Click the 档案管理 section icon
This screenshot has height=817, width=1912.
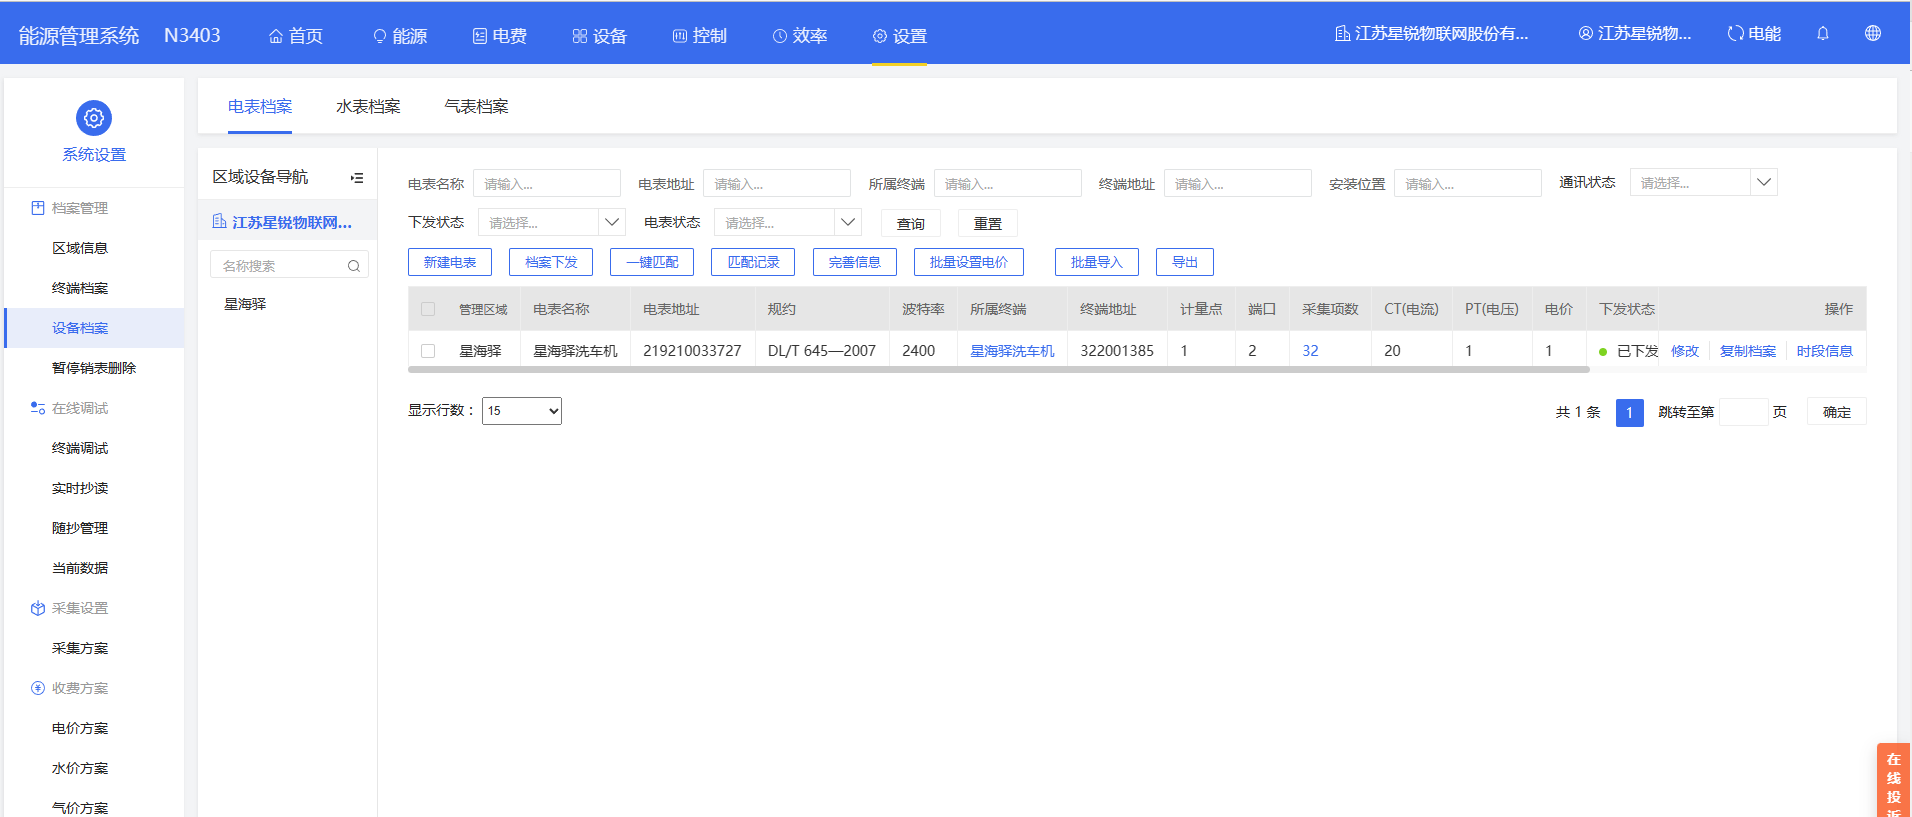[38, 208]
